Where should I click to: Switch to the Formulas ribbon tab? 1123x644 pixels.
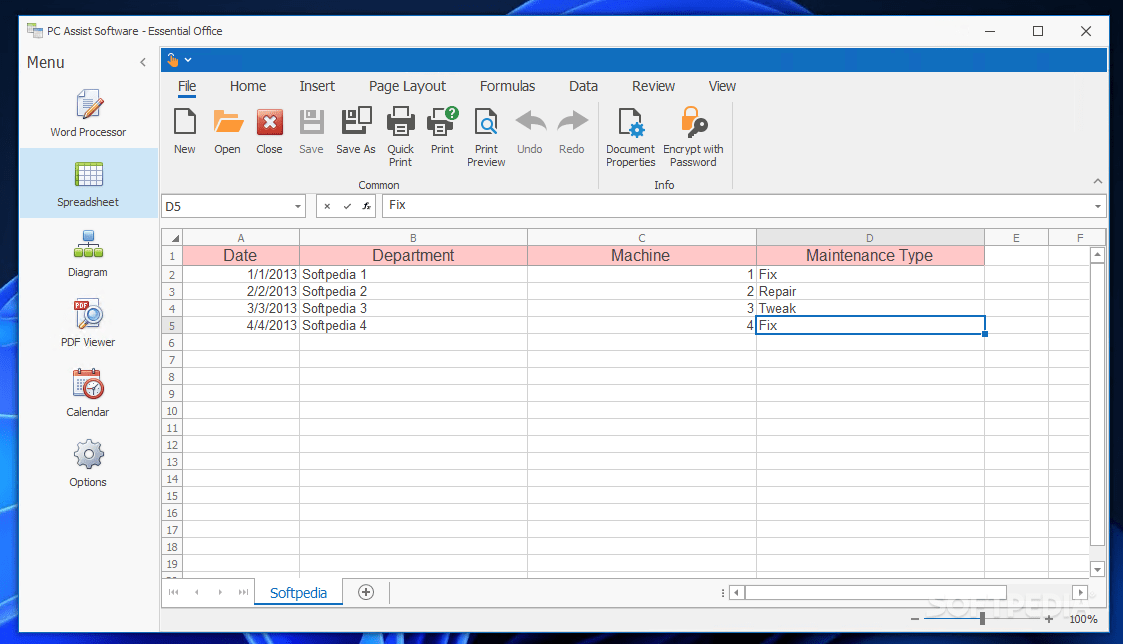[507, 86]
